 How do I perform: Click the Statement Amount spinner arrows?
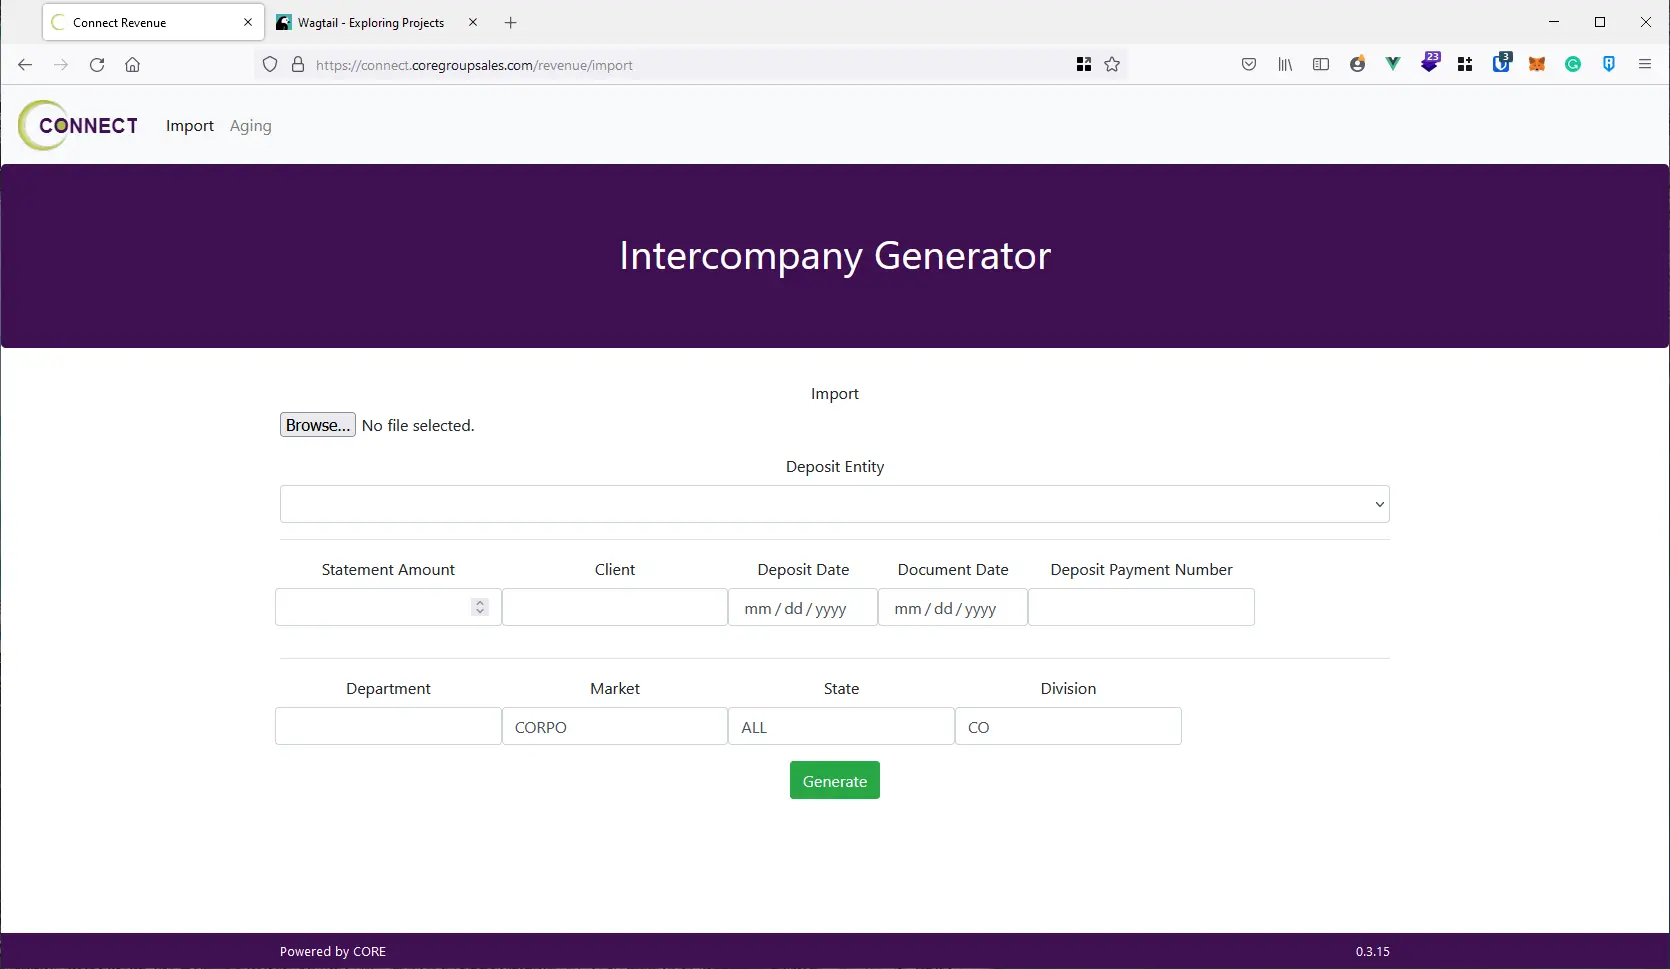480,607
